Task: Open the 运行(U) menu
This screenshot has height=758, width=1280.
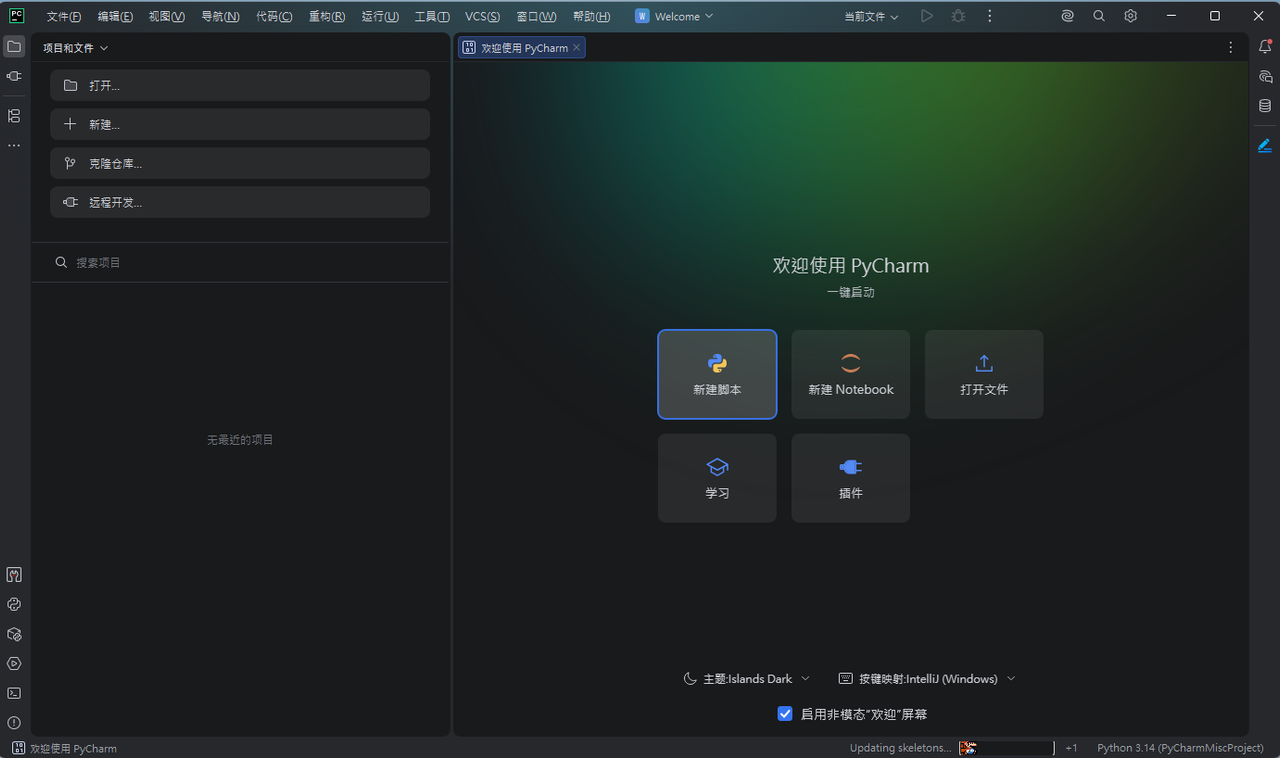Action: (x=380, y=16)
